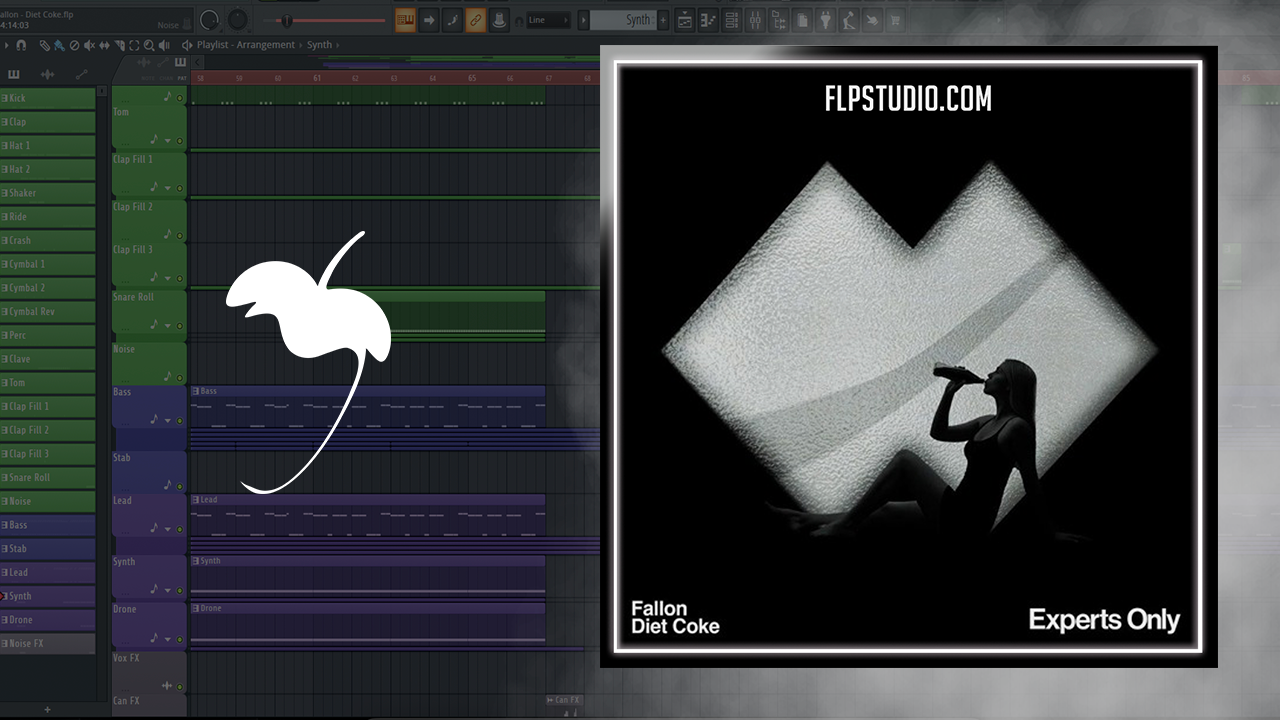The image size is (1280, 720).
Task: Click Synth in the playlist breadcrumb
Action: pyautogui.click(x=319, y=45)
